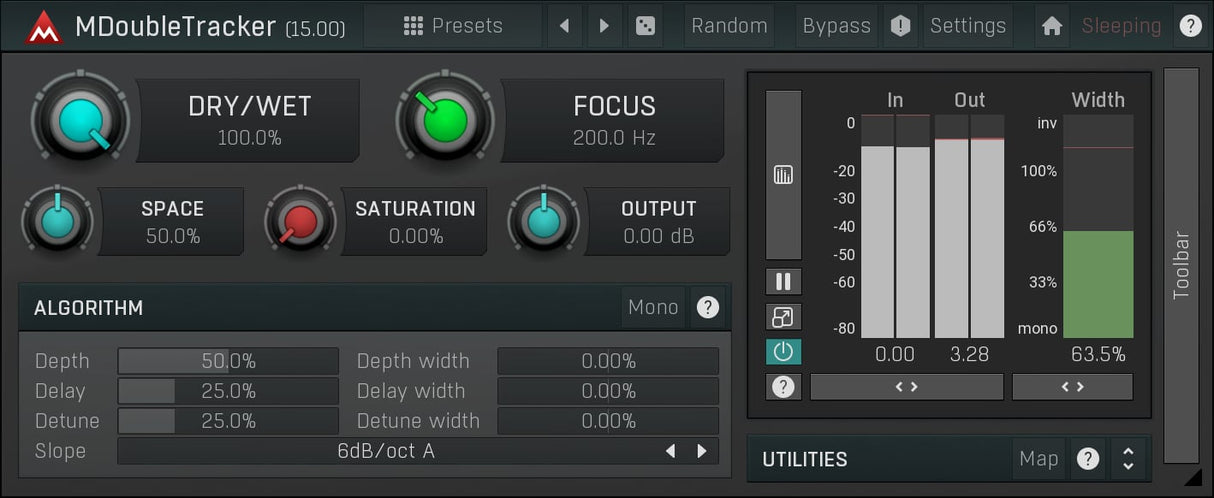Viewport: 1214px width, 498px height.
Task: Load next preset with right arrow
Action: coord(604,26)
